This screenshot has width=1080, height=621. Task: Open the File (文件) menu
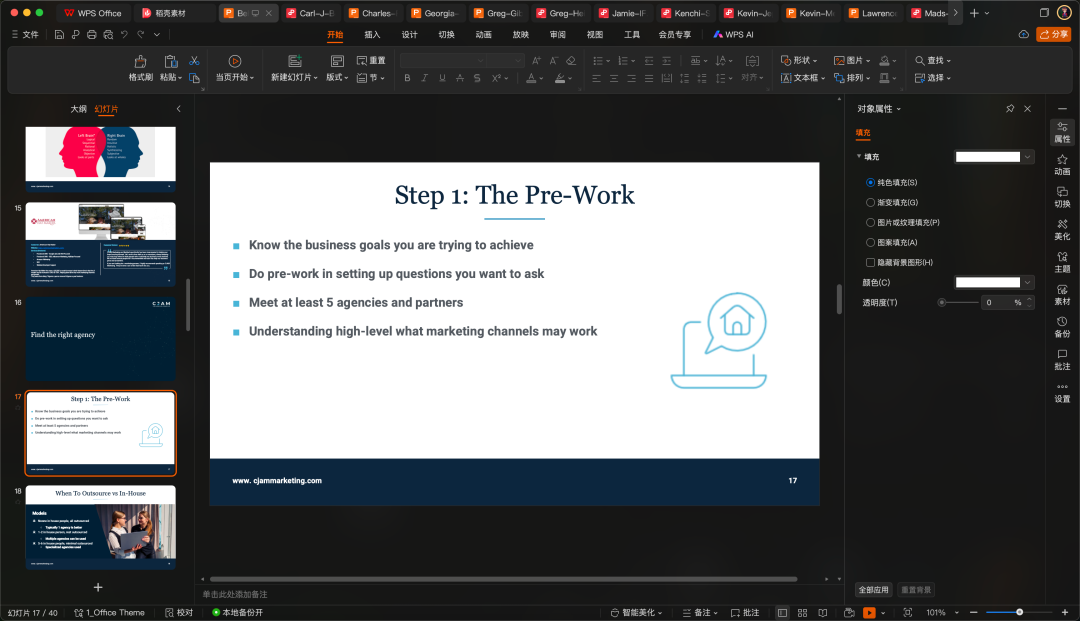[x=25, y=34]
